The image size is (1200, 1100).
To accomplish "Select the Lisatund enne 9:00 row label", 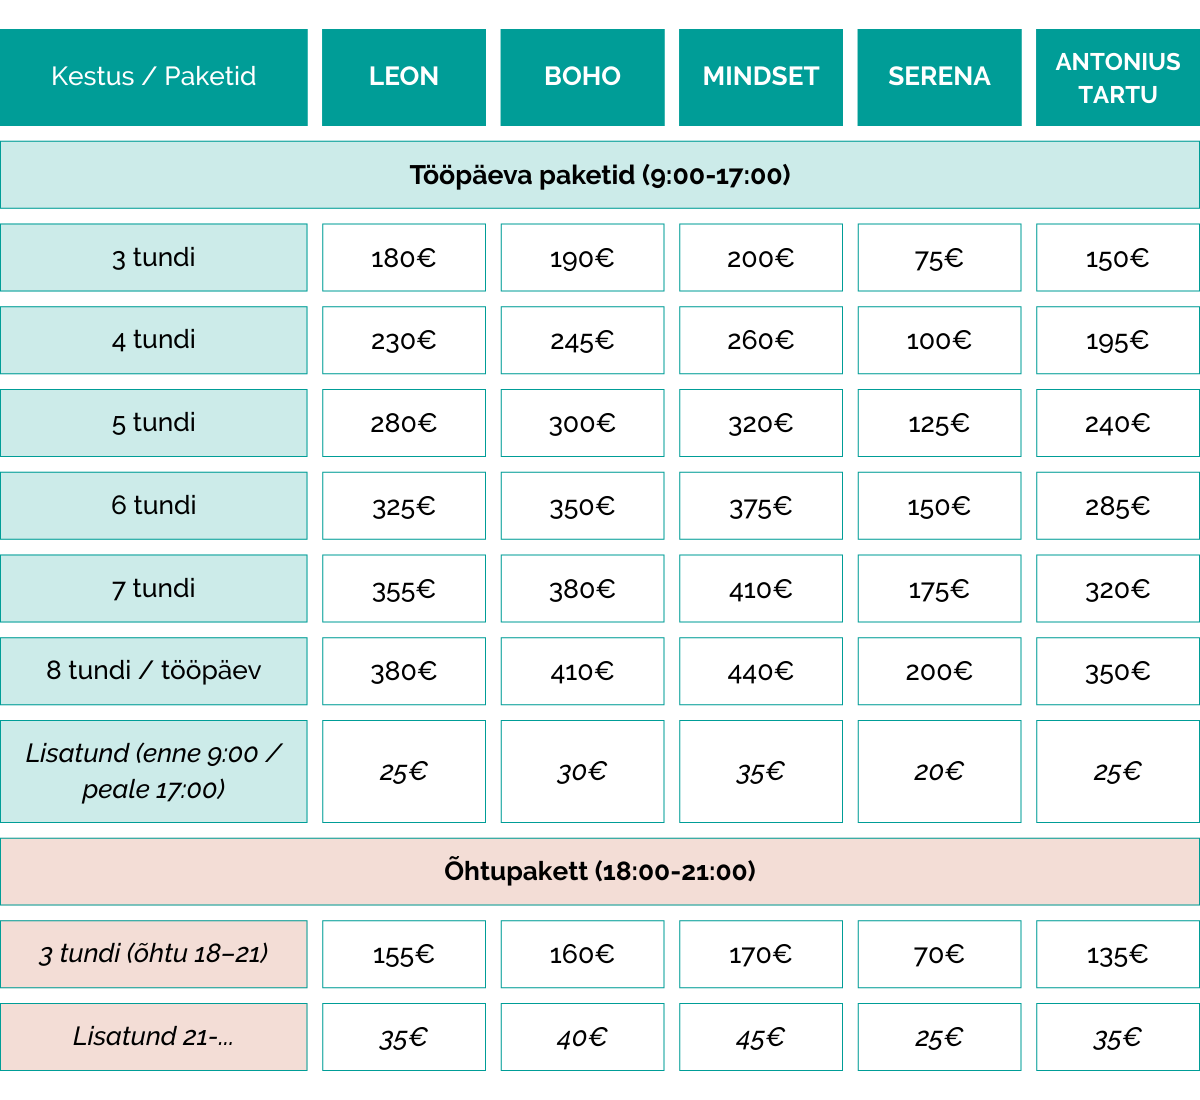I will pos(154,771).
